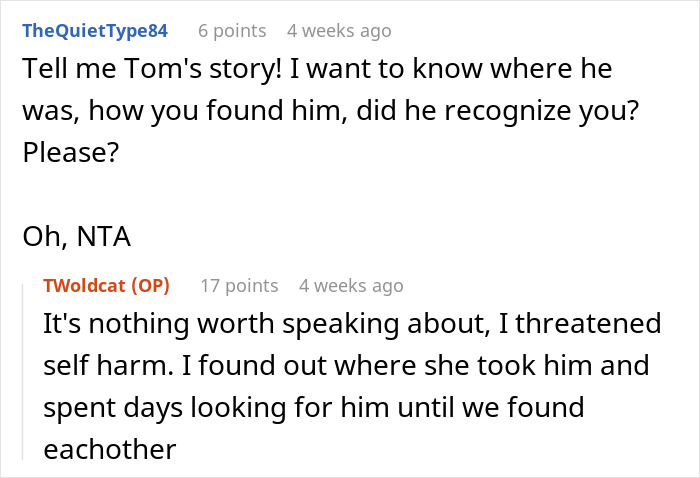Click the words "self harm" in reply
This screenshot has height=478, width=700.
click(109, 367)
